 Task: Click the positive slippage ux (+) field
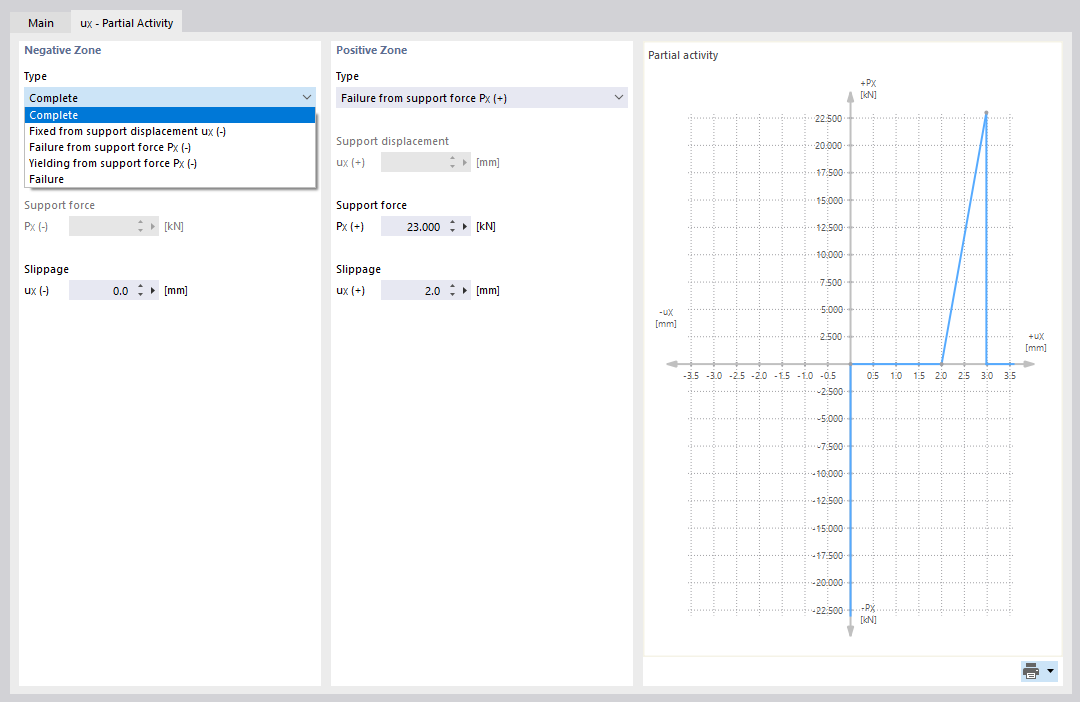click(x=413, y=291)
